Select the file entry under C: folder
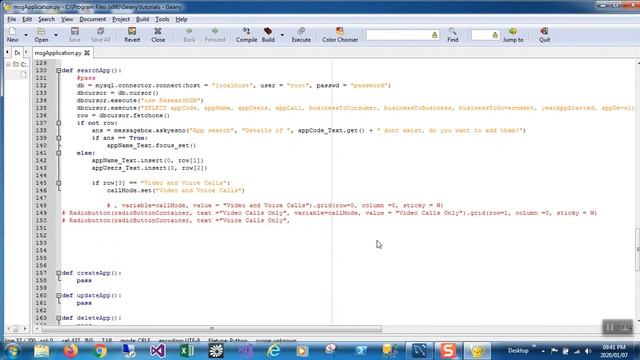Image resolution: width=640 pixels, height=360 pixels. pyautogui.click(x=23, y=74)
